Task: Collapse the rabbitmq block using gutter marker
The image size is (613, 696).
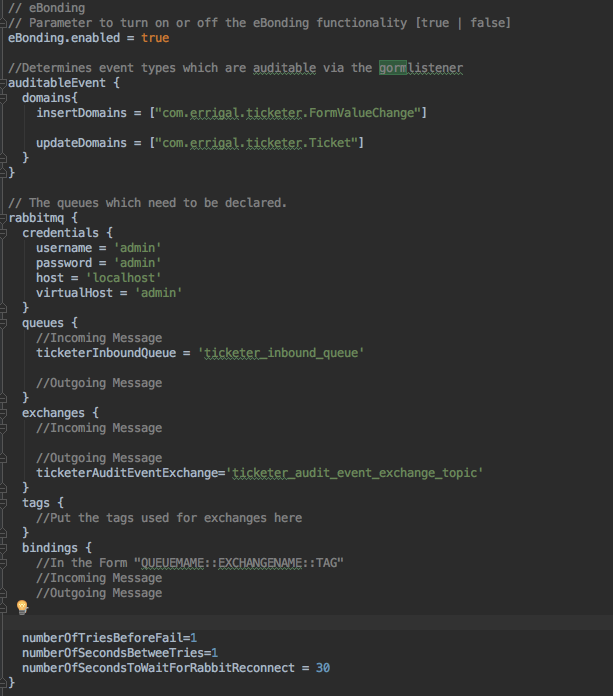Action: point(4,217)
